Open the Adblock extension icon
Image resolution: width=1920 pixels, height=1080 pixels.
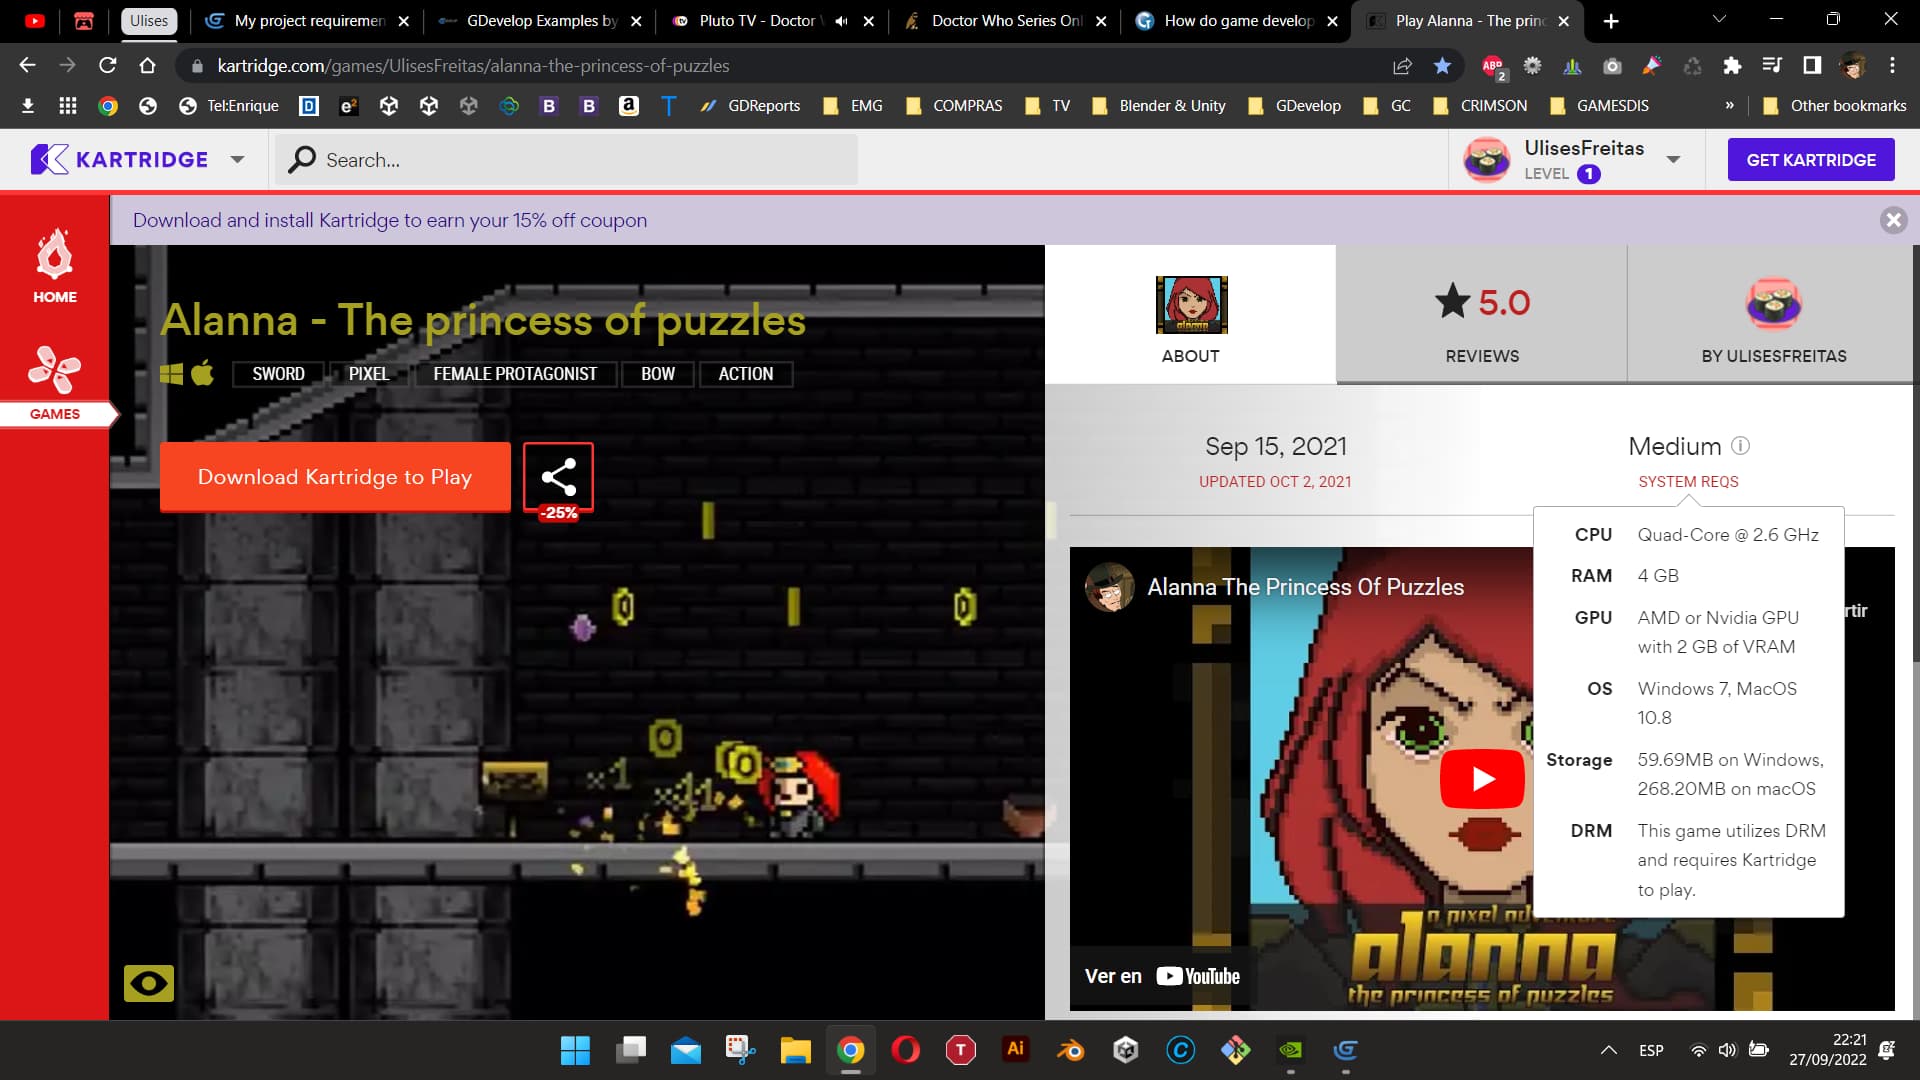1492,65
